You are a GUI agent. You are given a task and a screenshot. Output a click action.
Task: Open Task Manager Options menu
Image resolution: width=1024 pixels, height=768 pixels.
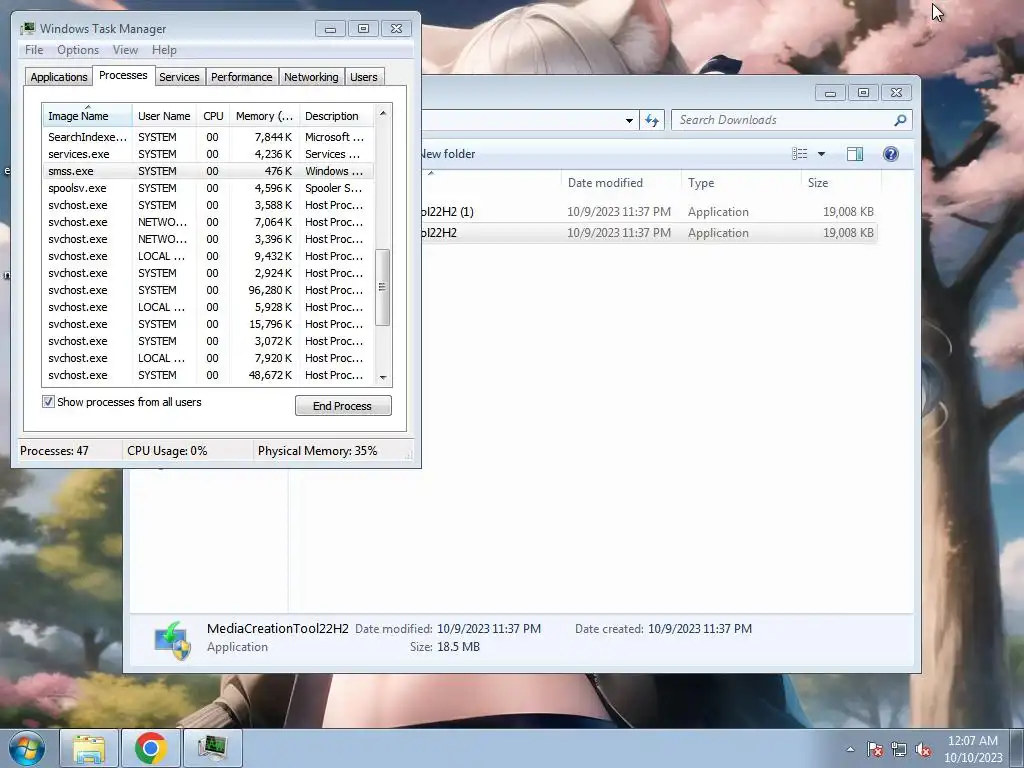tap(78, 50)
